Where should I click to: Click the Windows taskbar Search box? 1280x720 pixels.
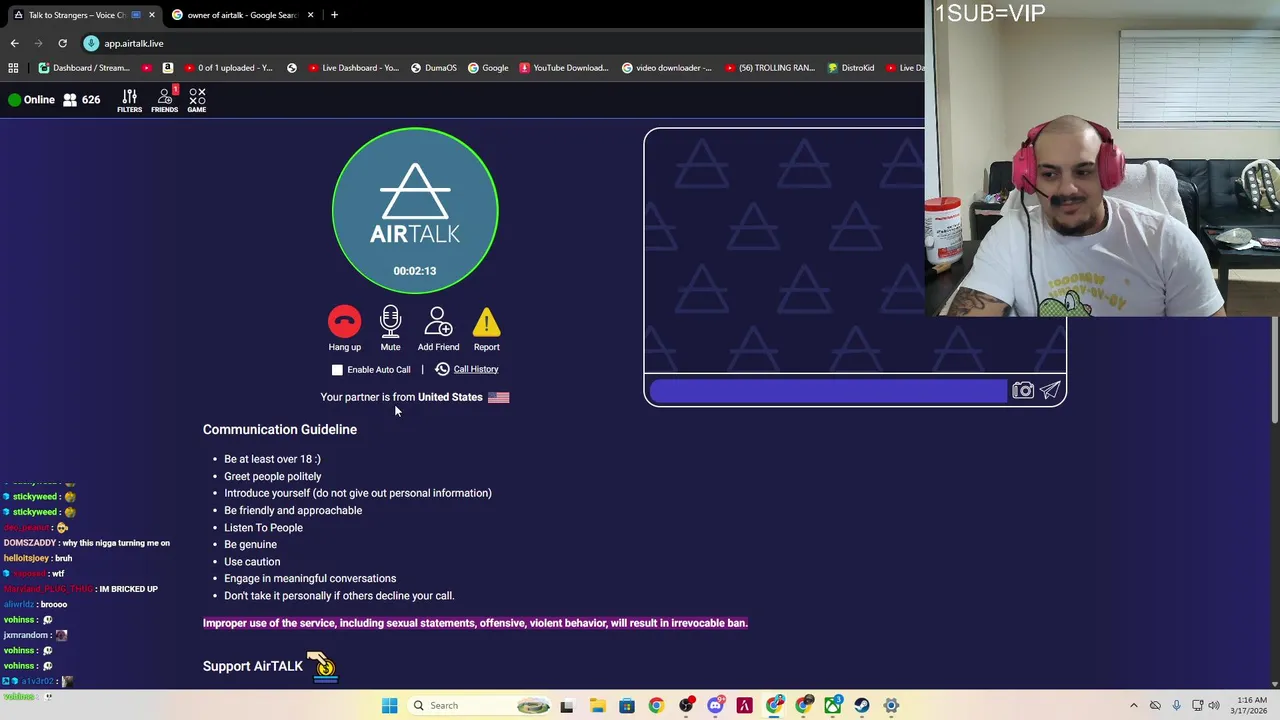pyautogui.click(x=480, y=706)
